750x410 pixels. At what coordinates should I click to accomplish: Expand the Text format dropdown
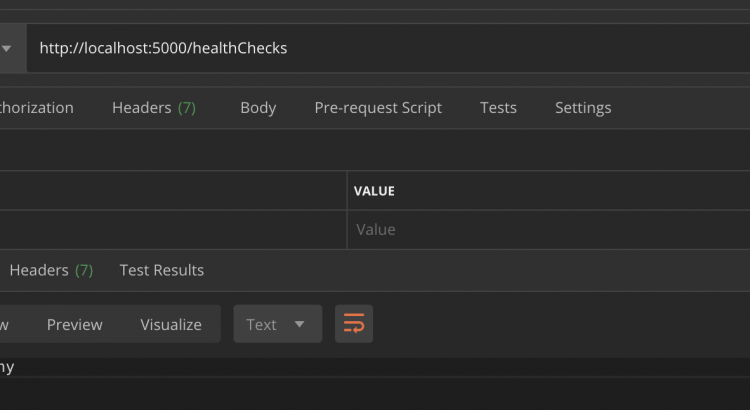[277, 324]
